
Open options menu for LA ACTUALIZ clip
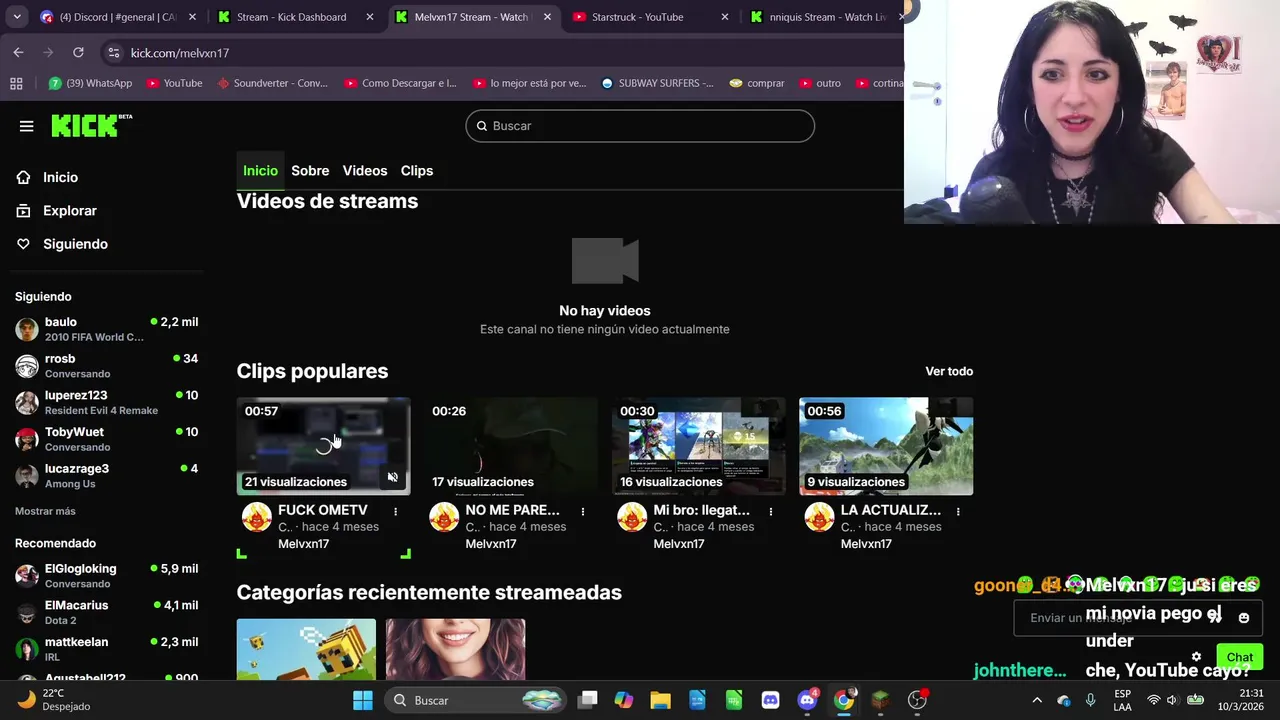pyautogui.click(x=958, y=511)
